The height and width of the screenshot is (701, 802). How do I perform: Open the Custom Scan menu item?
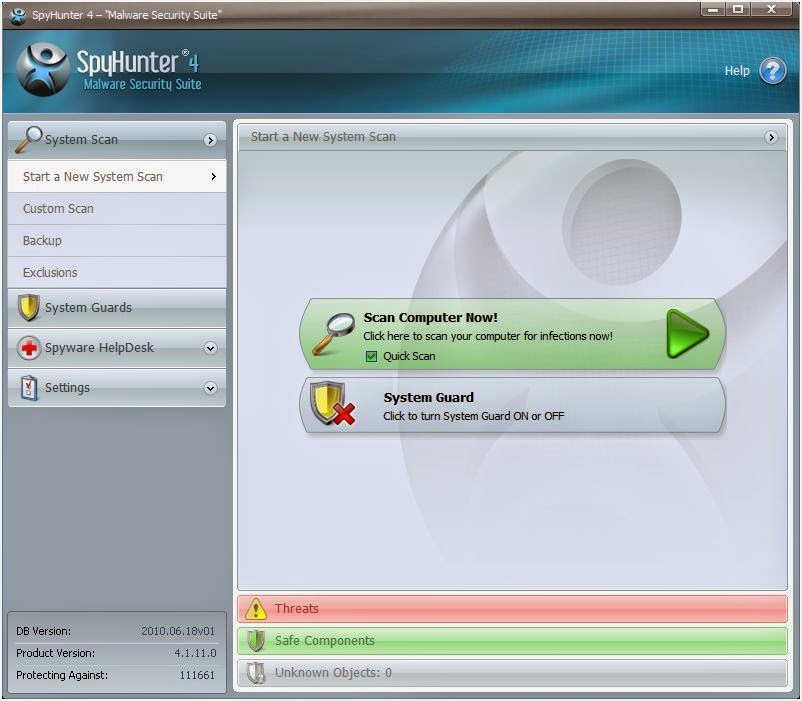(x=117, y=209)
